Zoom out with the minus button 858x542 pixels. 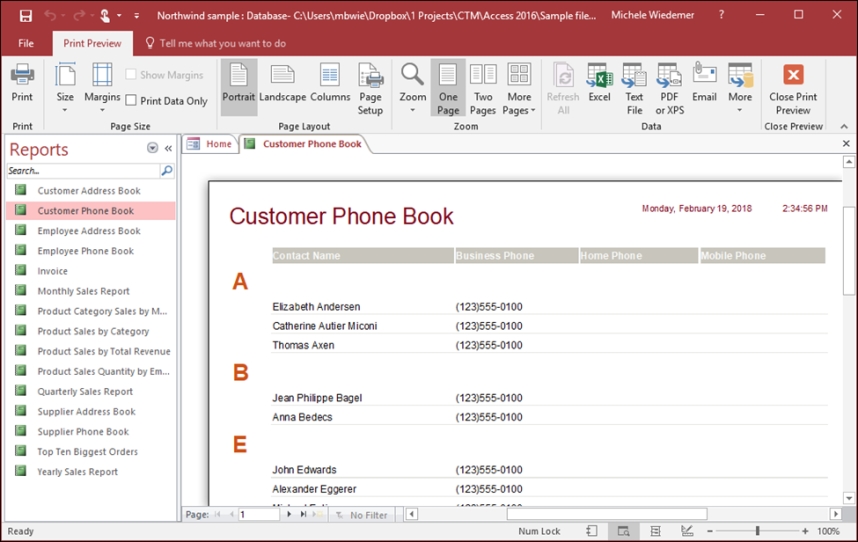point(710,531)
